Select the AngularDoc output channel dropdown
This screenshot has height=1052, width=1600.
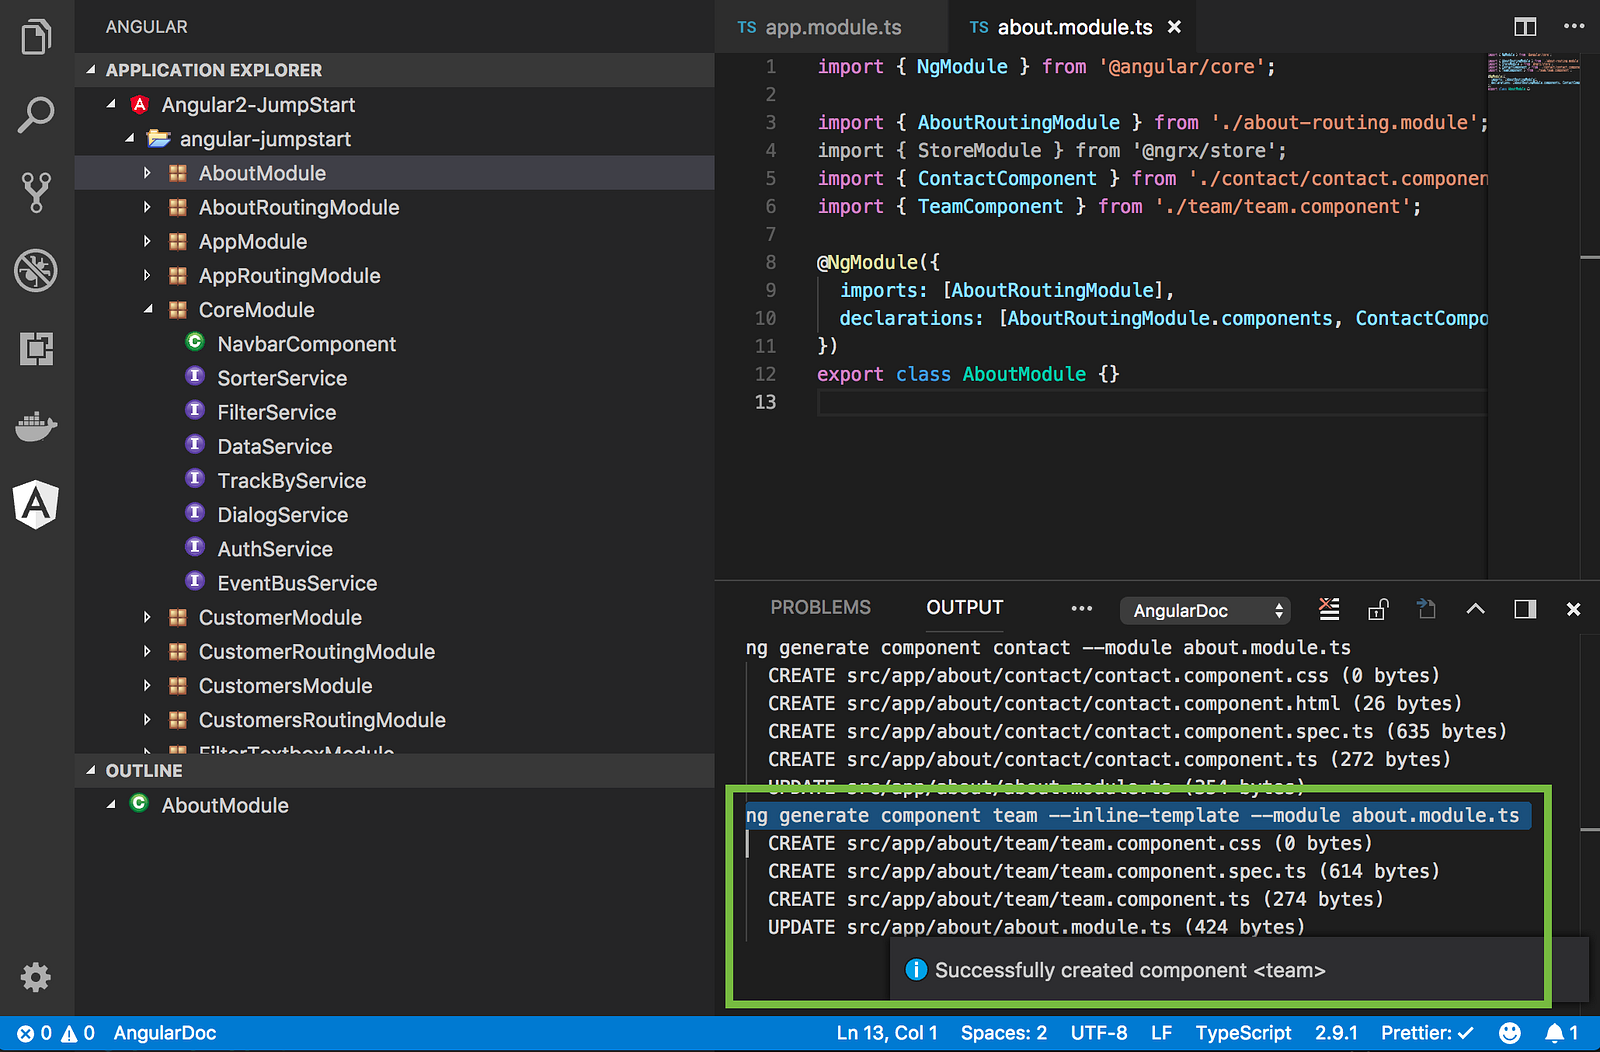point(1205,610)
